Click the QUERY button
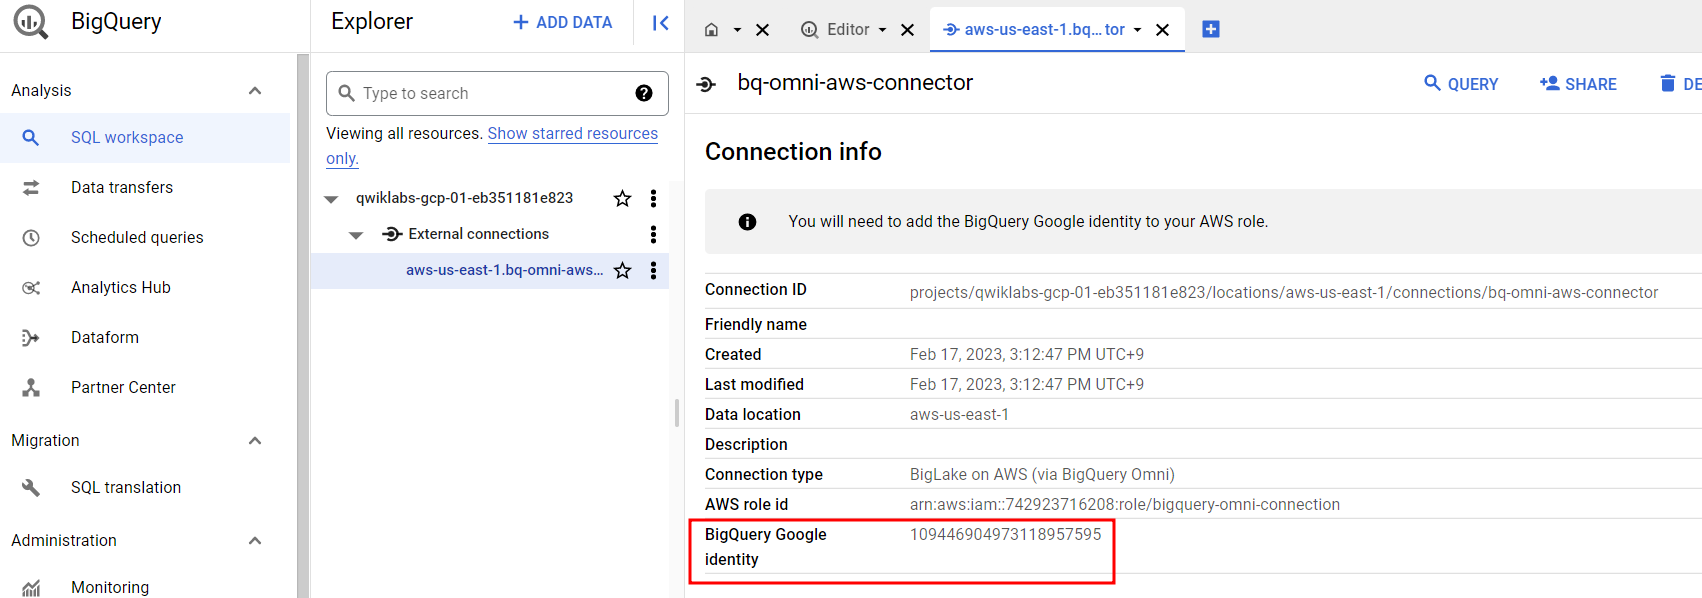The width and height of the screenshot is (1702, 598). pyautogui.click(x=1461, y=83)
